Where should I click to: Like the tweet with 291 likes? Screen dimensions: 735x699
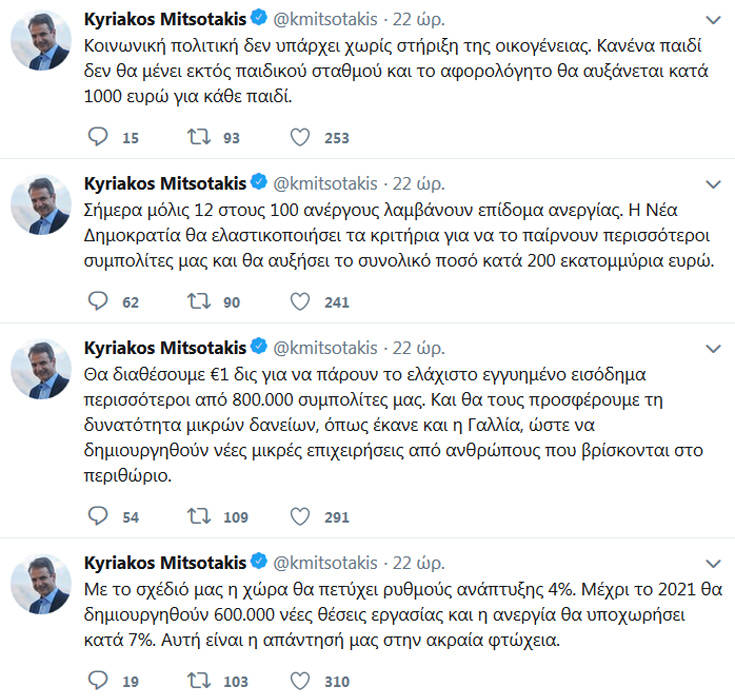(x=299, y=516)
